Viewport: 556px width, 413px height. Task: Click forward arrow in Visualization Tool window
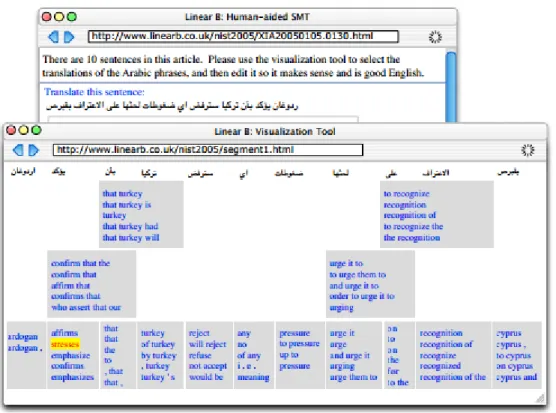34,150
